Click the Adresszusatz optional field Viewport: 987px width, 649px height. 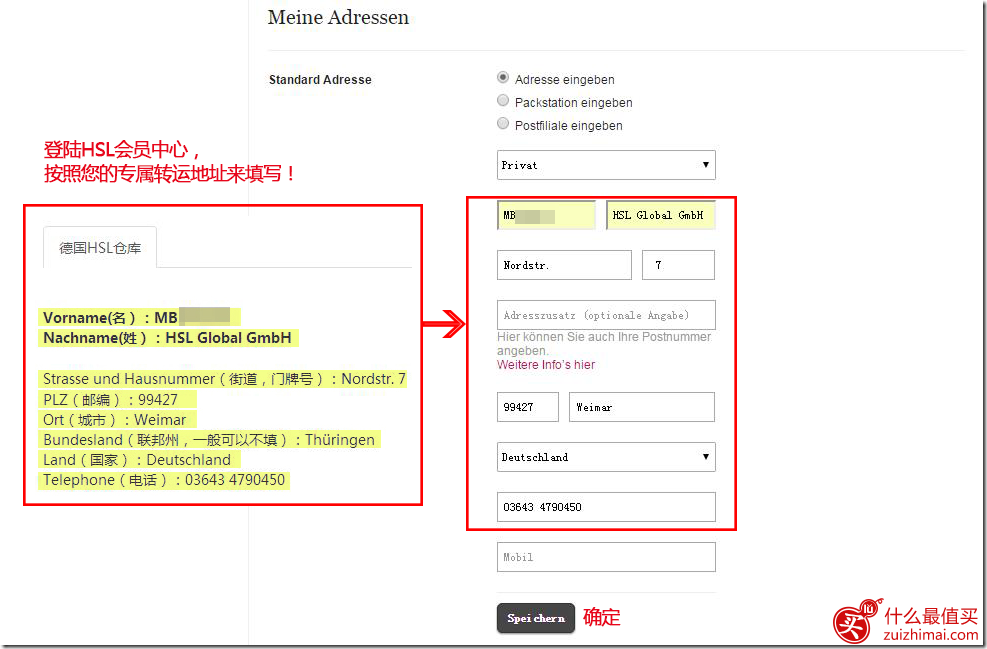(x=606, y=315)
